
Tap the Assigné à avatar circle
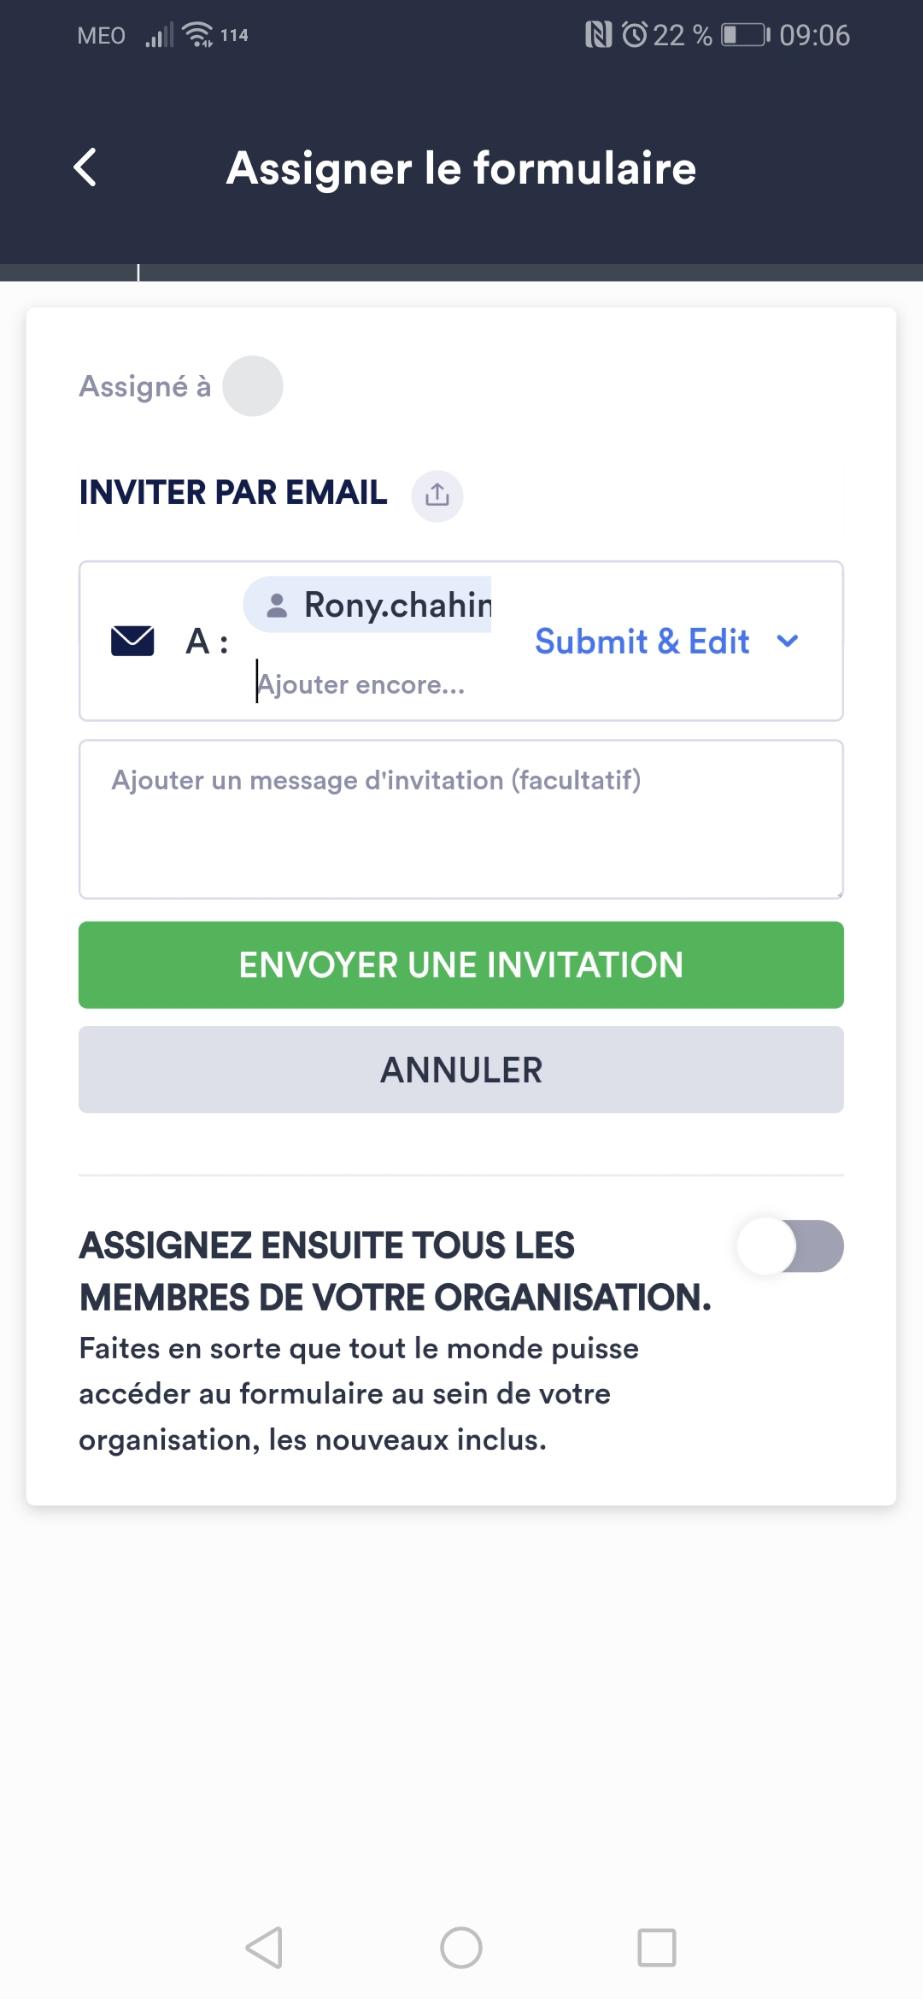(253, 385)
